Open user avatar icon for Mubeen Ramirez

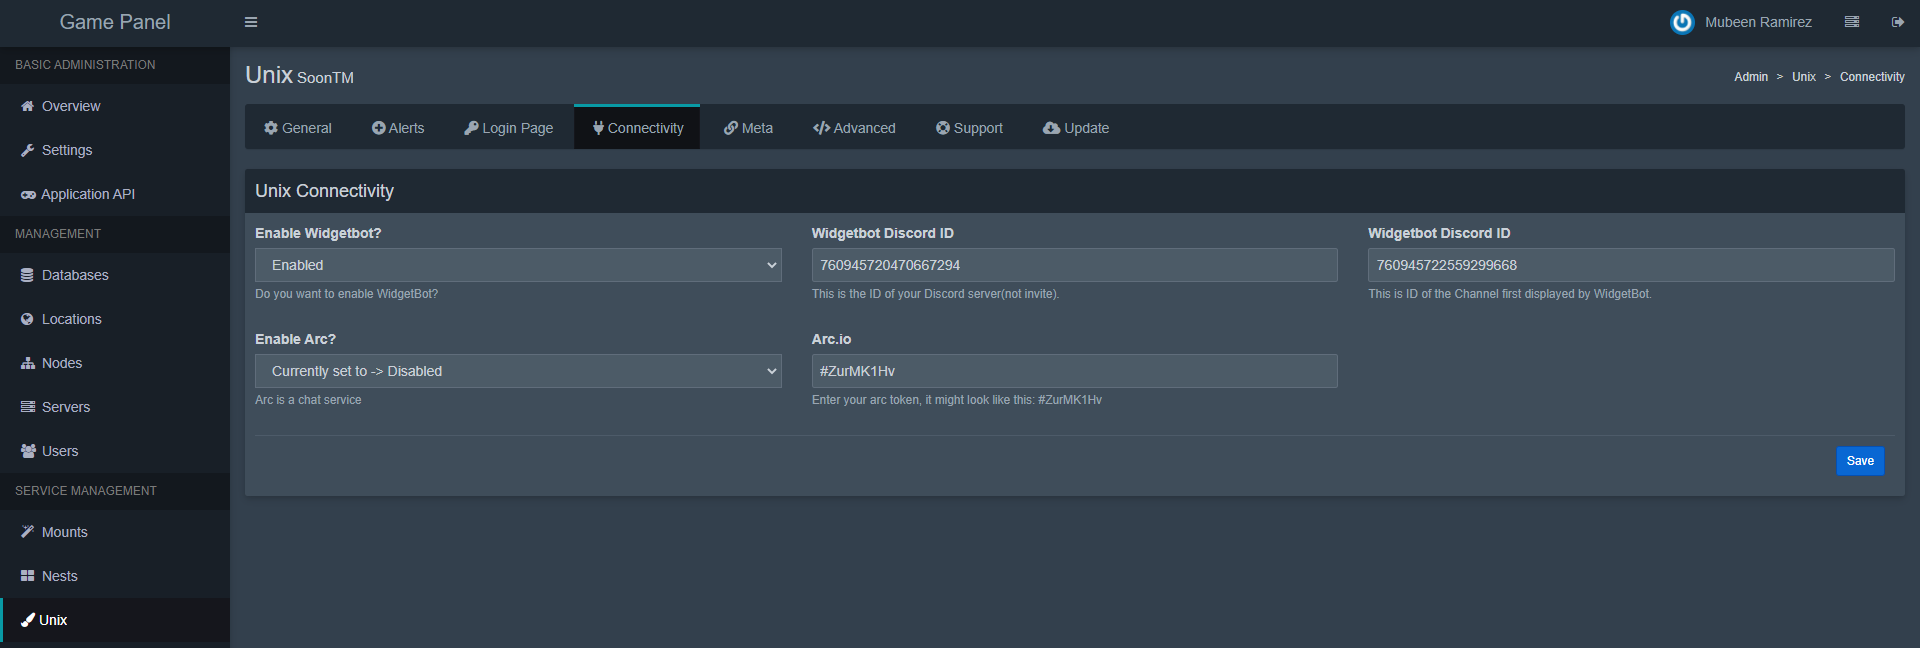1682,22
